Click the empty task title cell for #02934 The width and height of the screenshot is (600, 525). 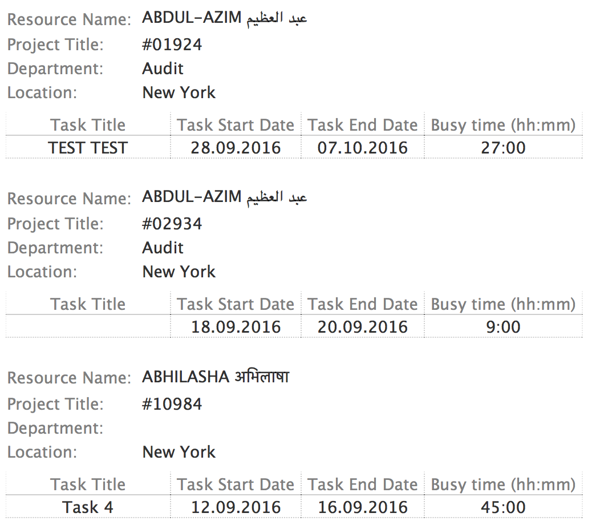pos(88,327)
